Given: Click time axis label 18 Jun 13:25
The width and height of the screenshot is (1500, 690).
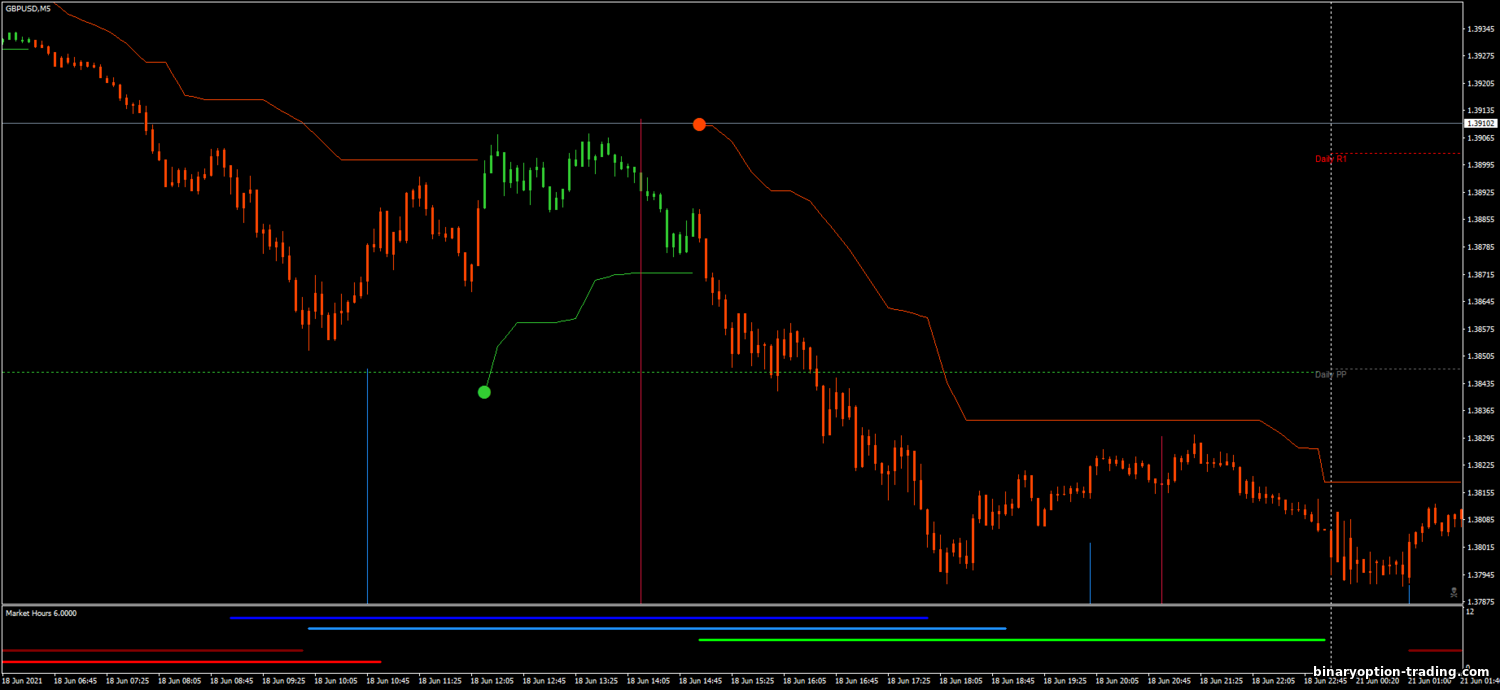Looking at the screenshot, I should 597,681.
